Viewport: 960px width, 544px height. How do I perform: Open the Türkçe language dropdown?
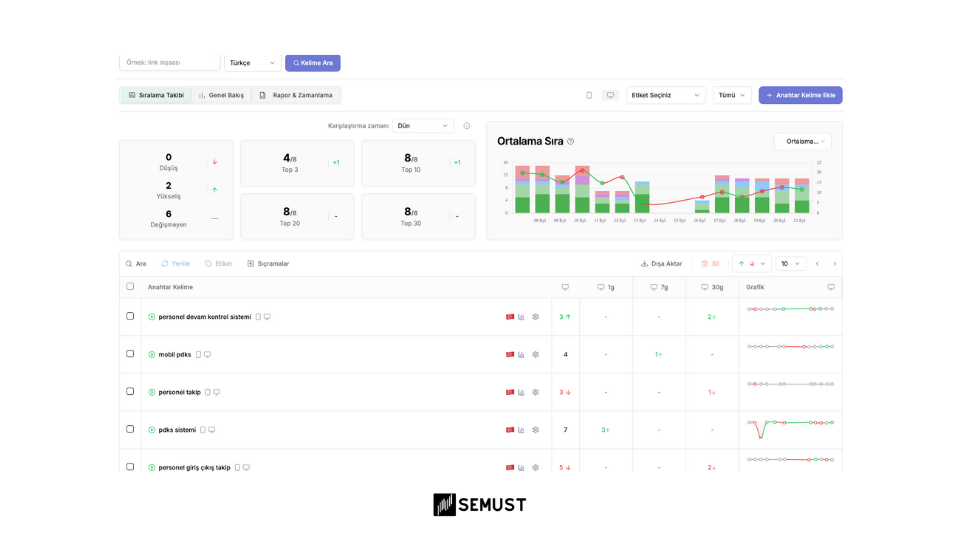point(253,63)
